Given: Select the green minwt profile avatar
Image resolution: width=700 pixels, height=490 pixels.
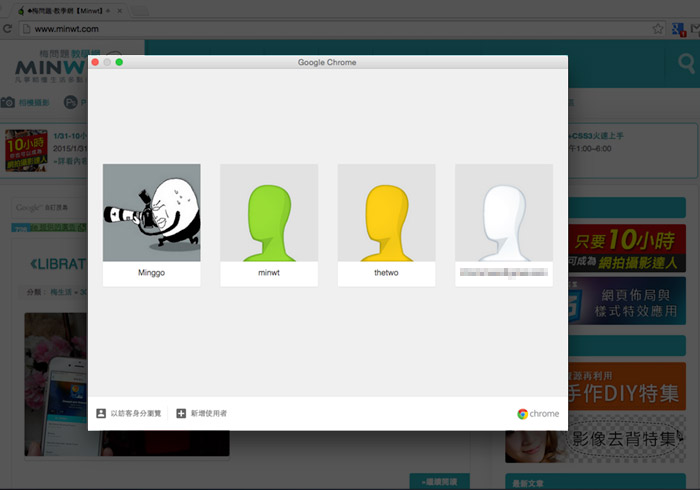Looking at the screenshot, I should click(x=269, y=212).
